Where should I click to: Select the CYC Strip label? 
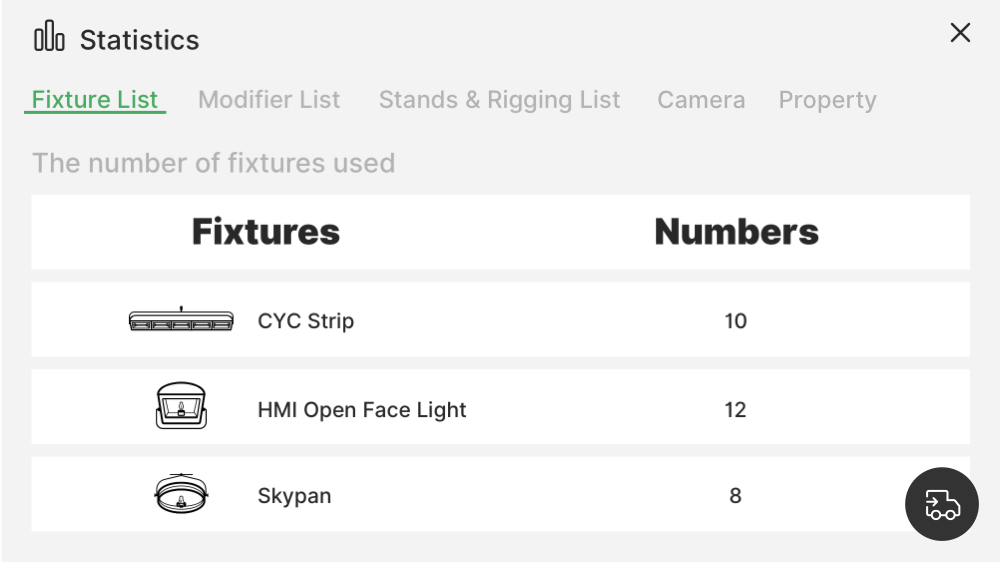click(306, 321)
